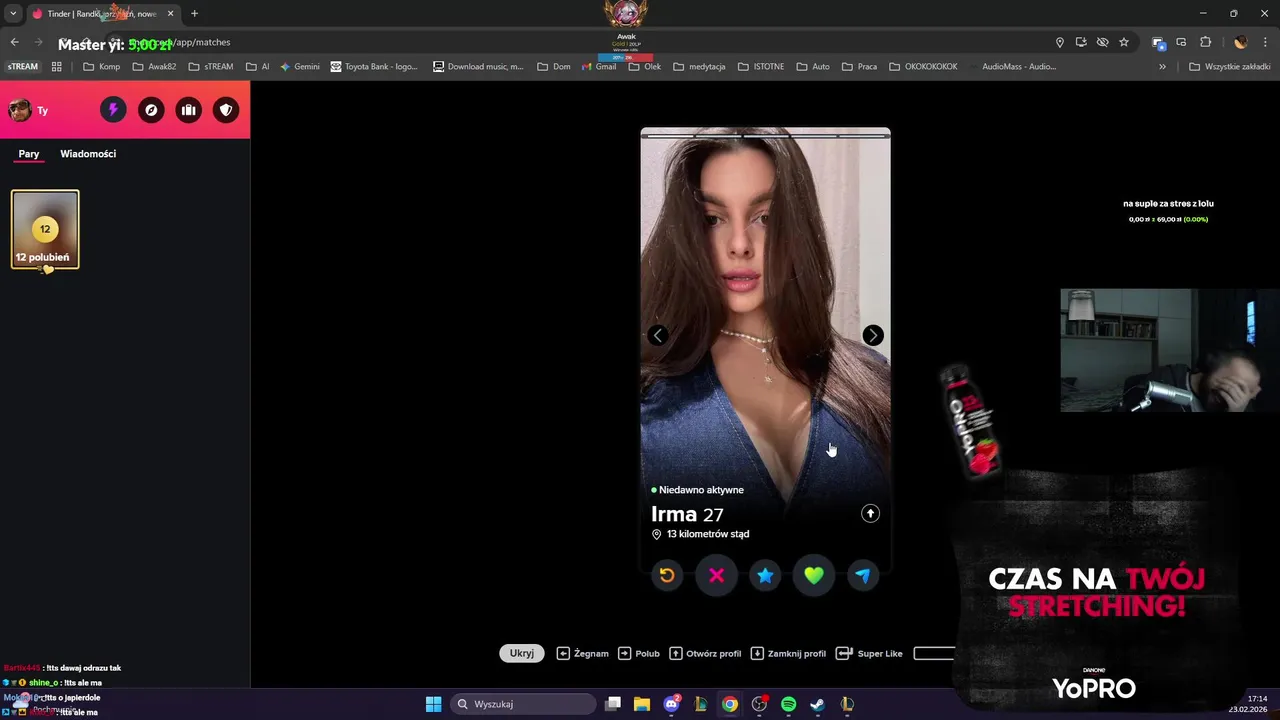Open the Awak82 bookmark folder
Screen dimensions: 1280x720
point(154,67)
